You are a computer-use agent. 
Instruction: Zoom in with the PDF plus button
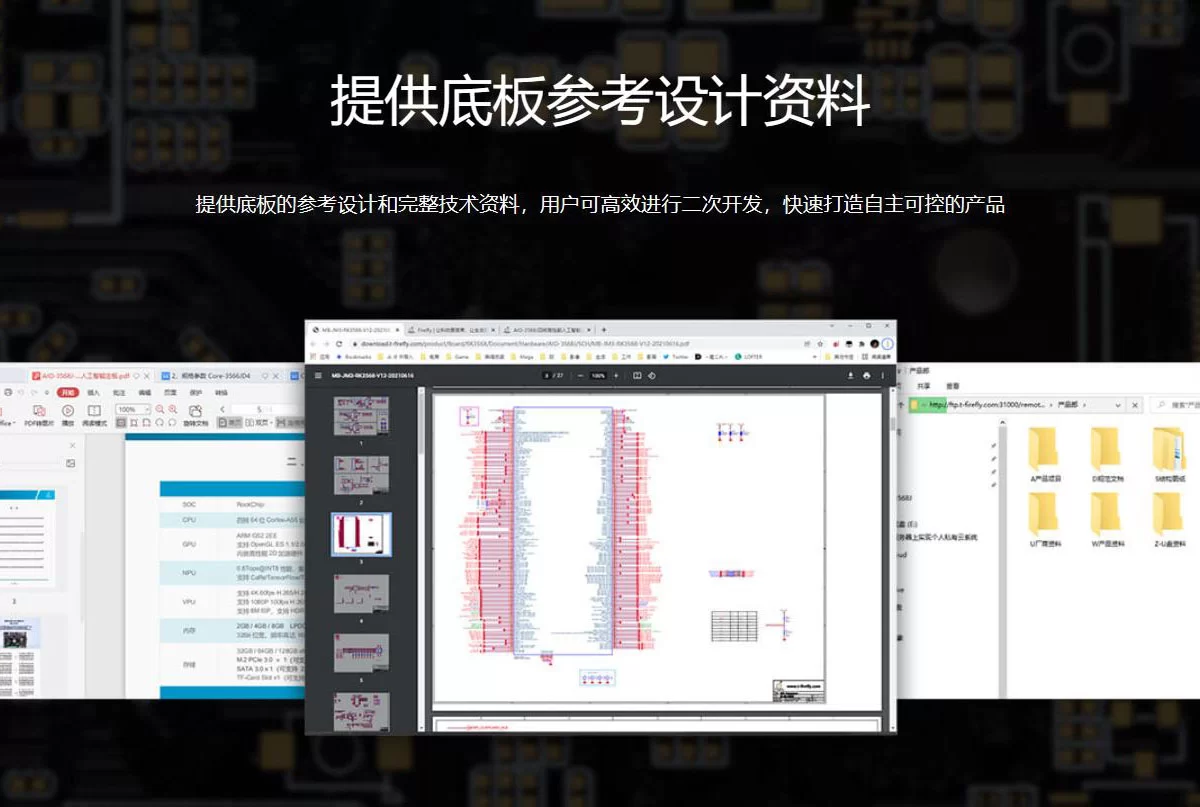[x=616, y=375]
